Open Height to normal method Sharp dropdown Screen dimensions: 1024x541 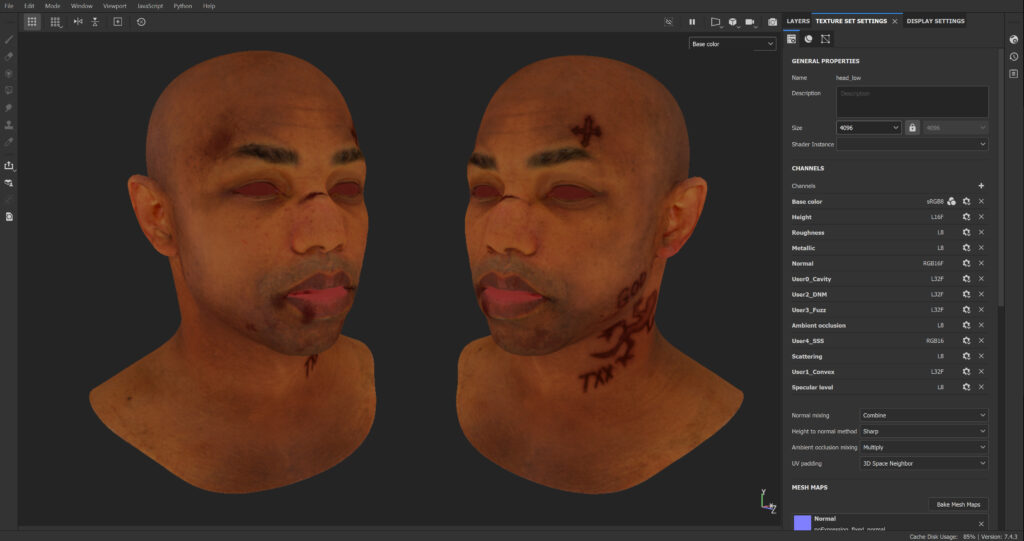923,431
